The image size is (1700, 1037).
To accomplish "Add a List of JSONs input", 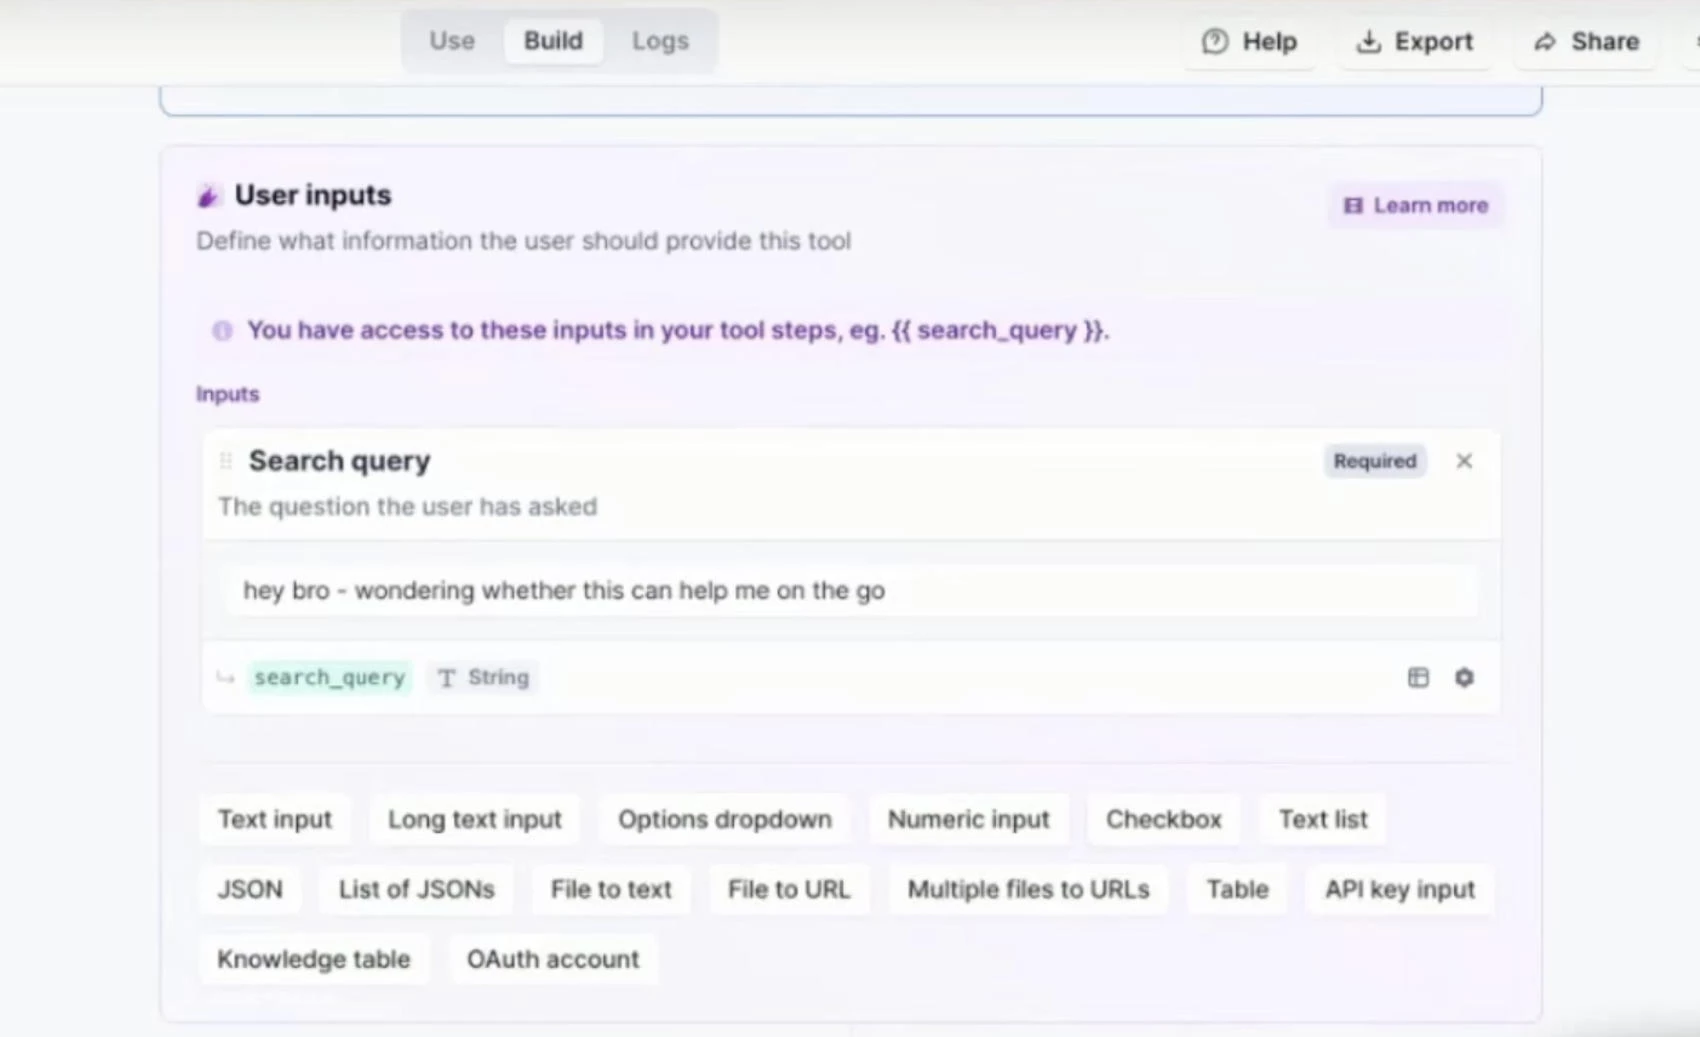I will coord(417,889).
